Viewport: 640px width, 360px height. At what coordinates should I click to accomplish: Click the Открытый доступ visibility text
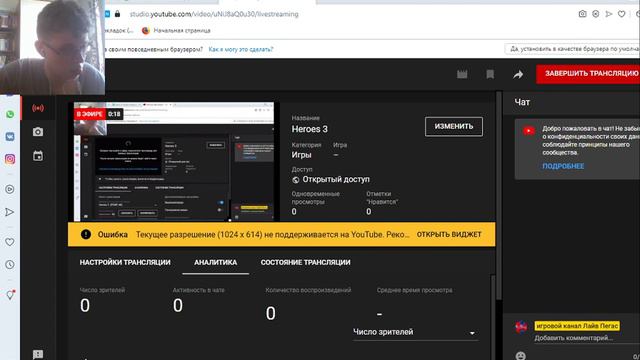pyautogui.click(x=336, y=180)
